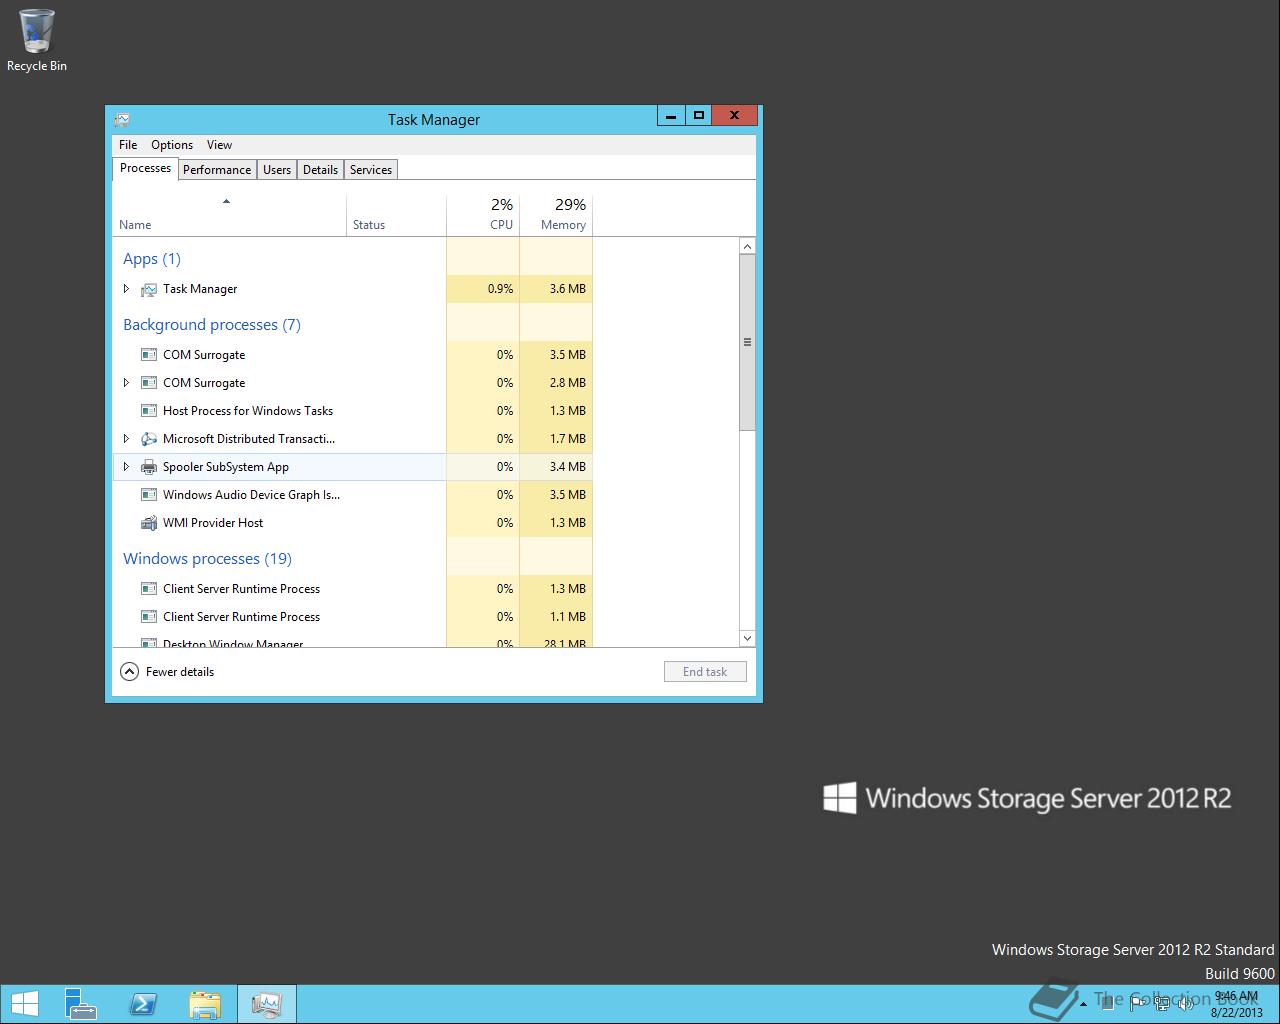
Task: Open Server Manager from the taskbar
Action: (81, 1004)
